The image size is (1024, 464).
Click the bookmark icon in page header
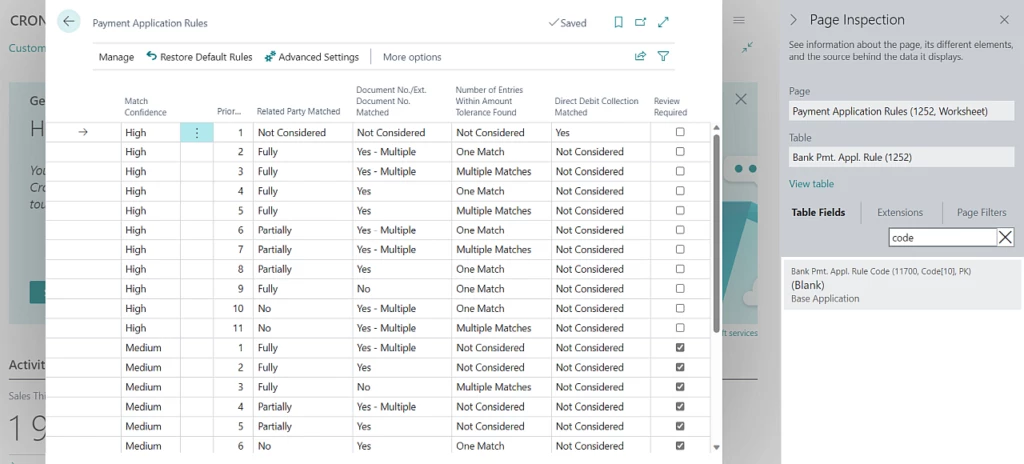(618, 22)
